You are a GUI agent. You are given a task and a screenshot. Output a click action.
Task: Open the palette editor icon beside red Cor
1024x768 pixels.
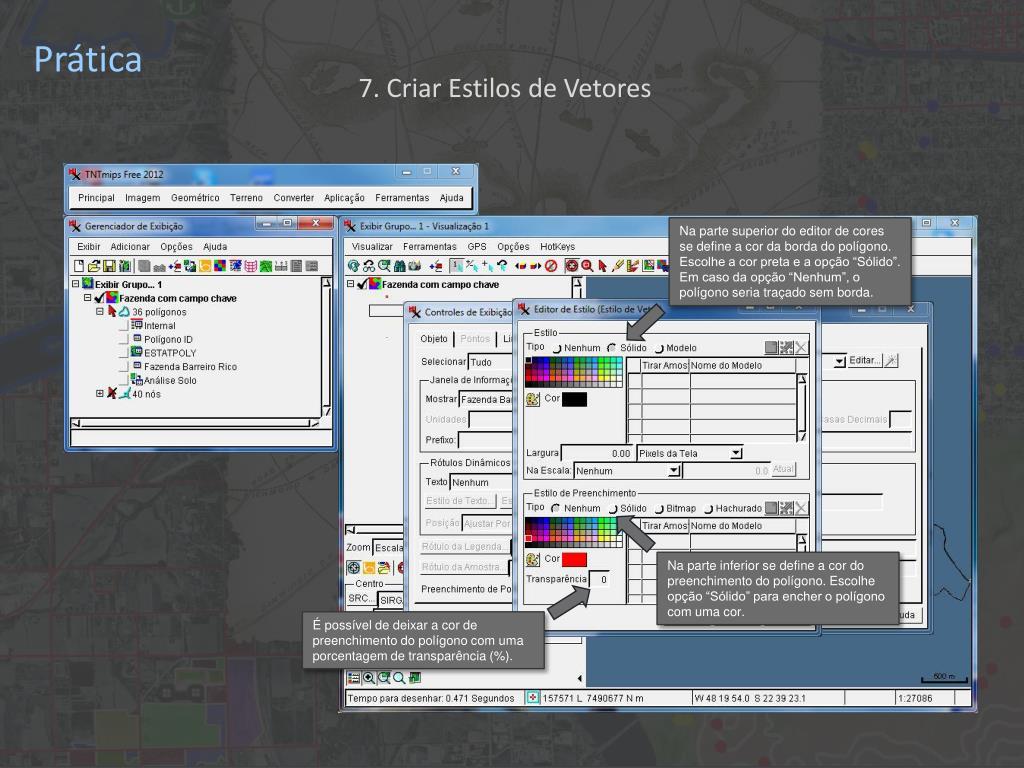tap(533, 560)
